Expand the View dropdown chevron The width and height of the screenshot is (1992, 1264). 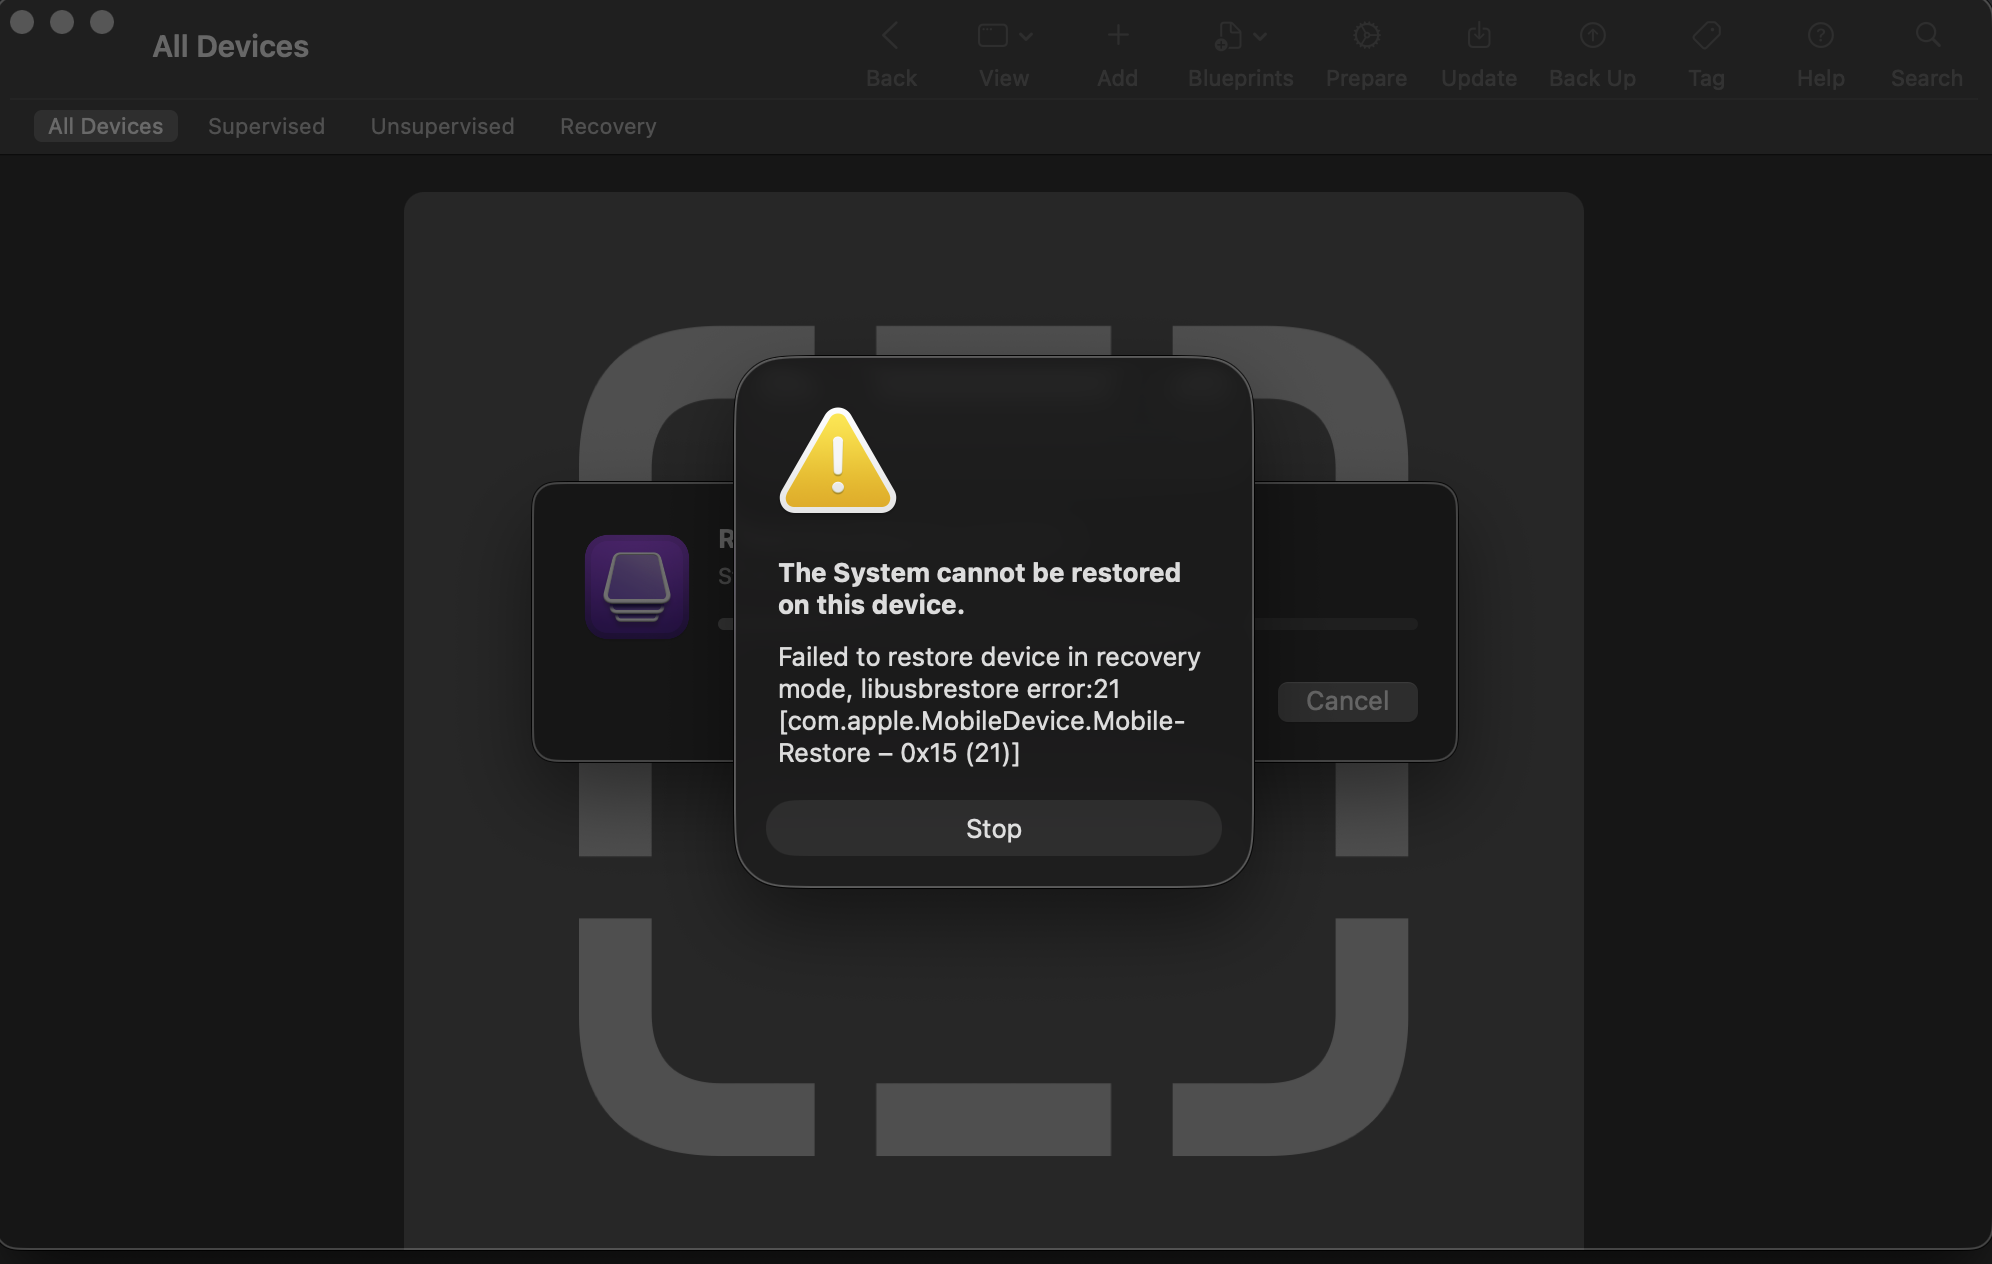pyautogui.click(x=1026, y=37)
